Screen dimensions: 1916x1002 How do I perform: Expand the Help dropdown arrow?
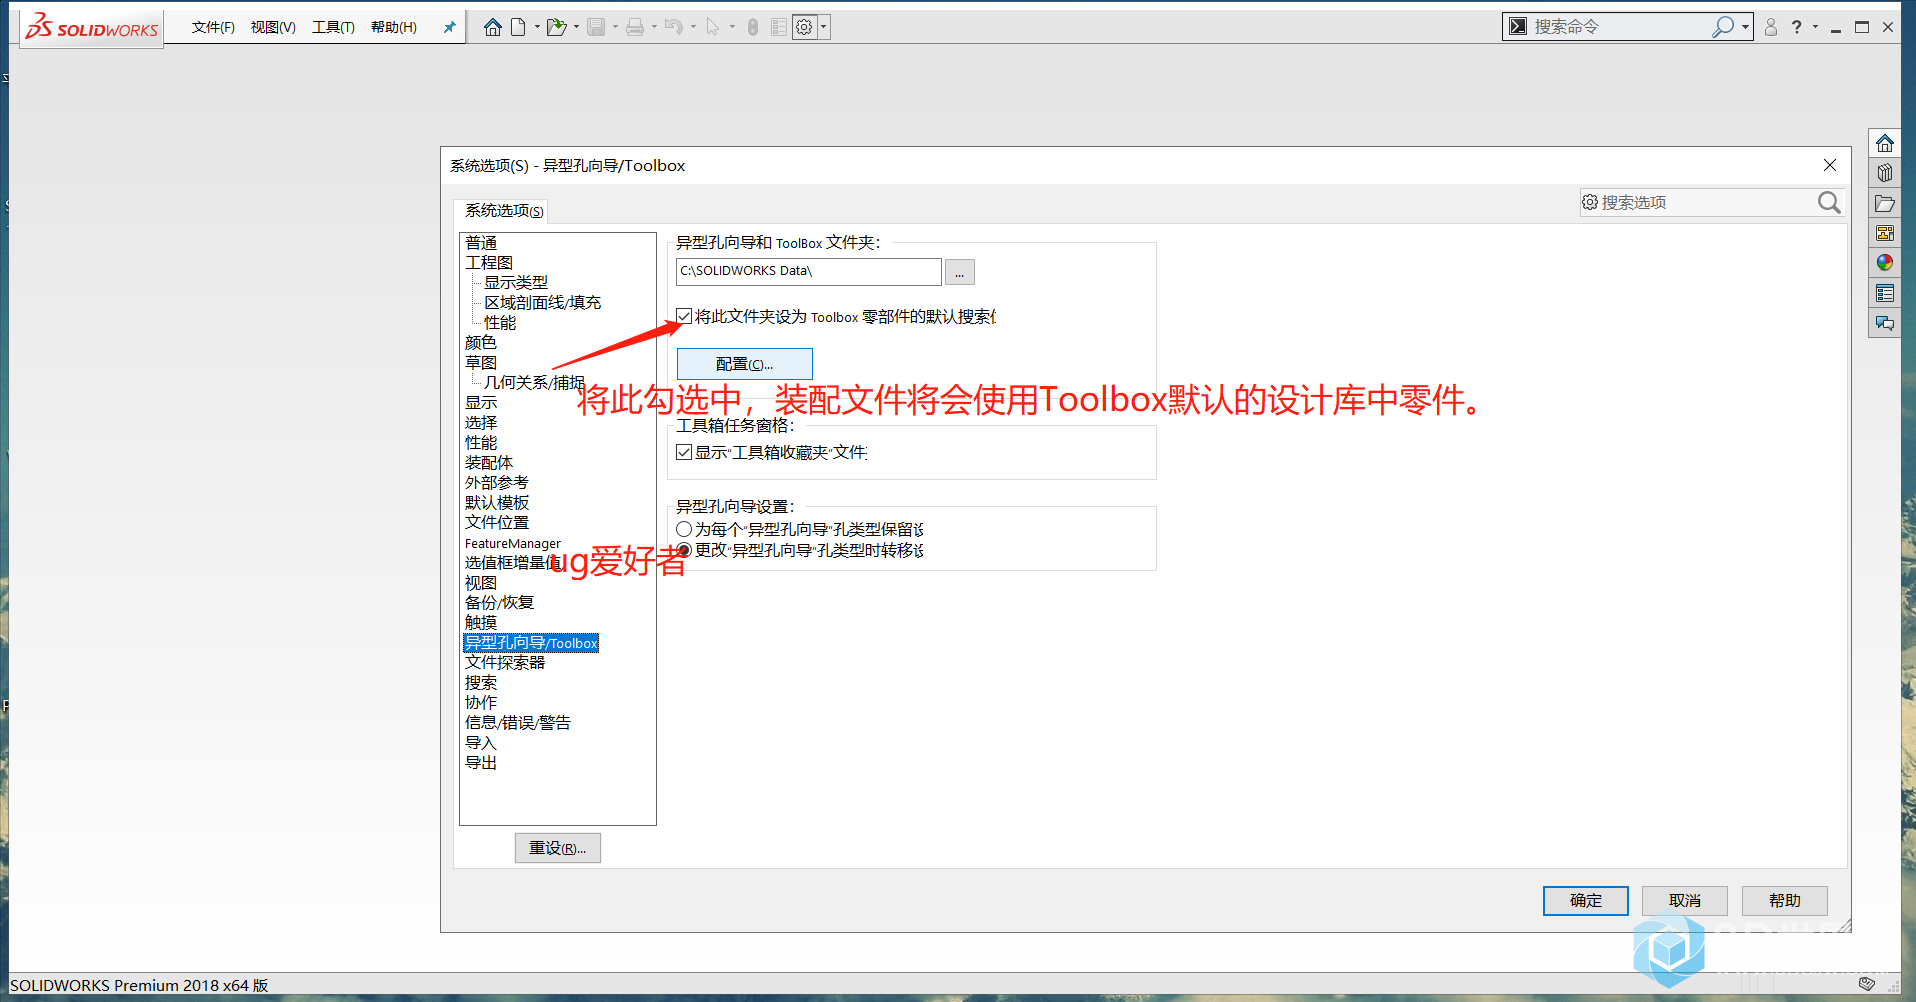pos(1815,27)
